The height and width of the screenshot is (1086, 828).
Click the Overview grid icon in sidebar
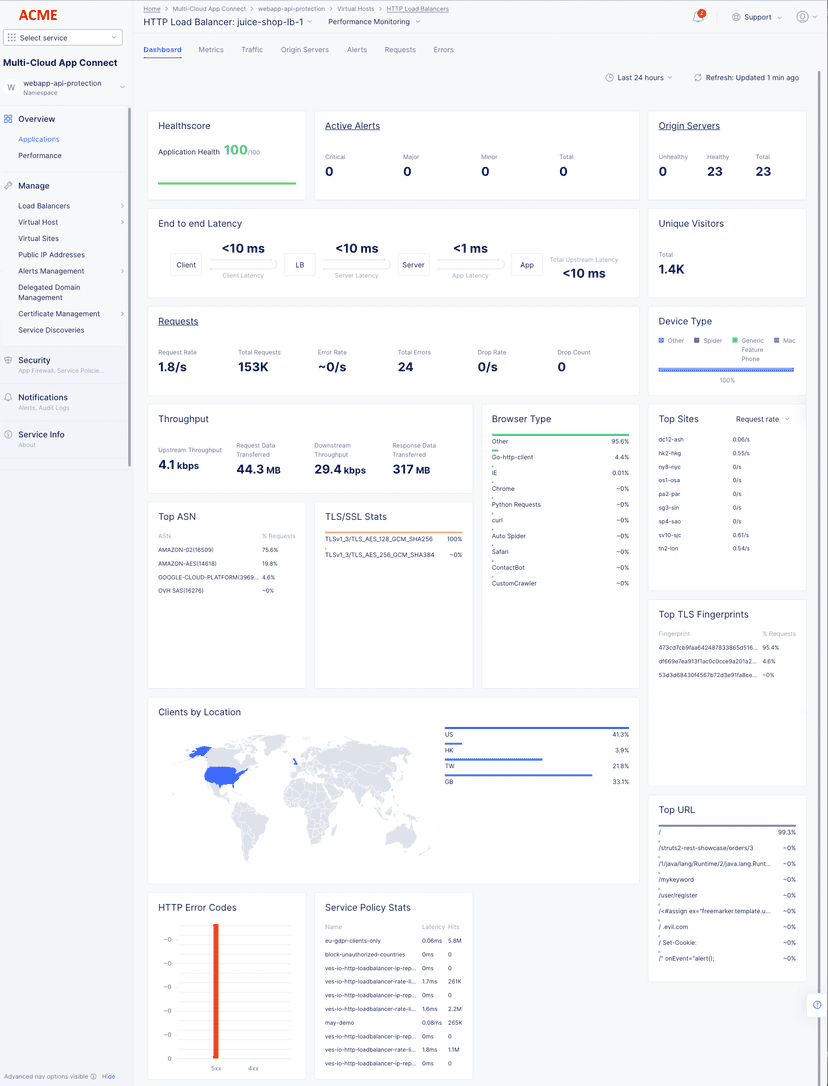coord(9,119)
